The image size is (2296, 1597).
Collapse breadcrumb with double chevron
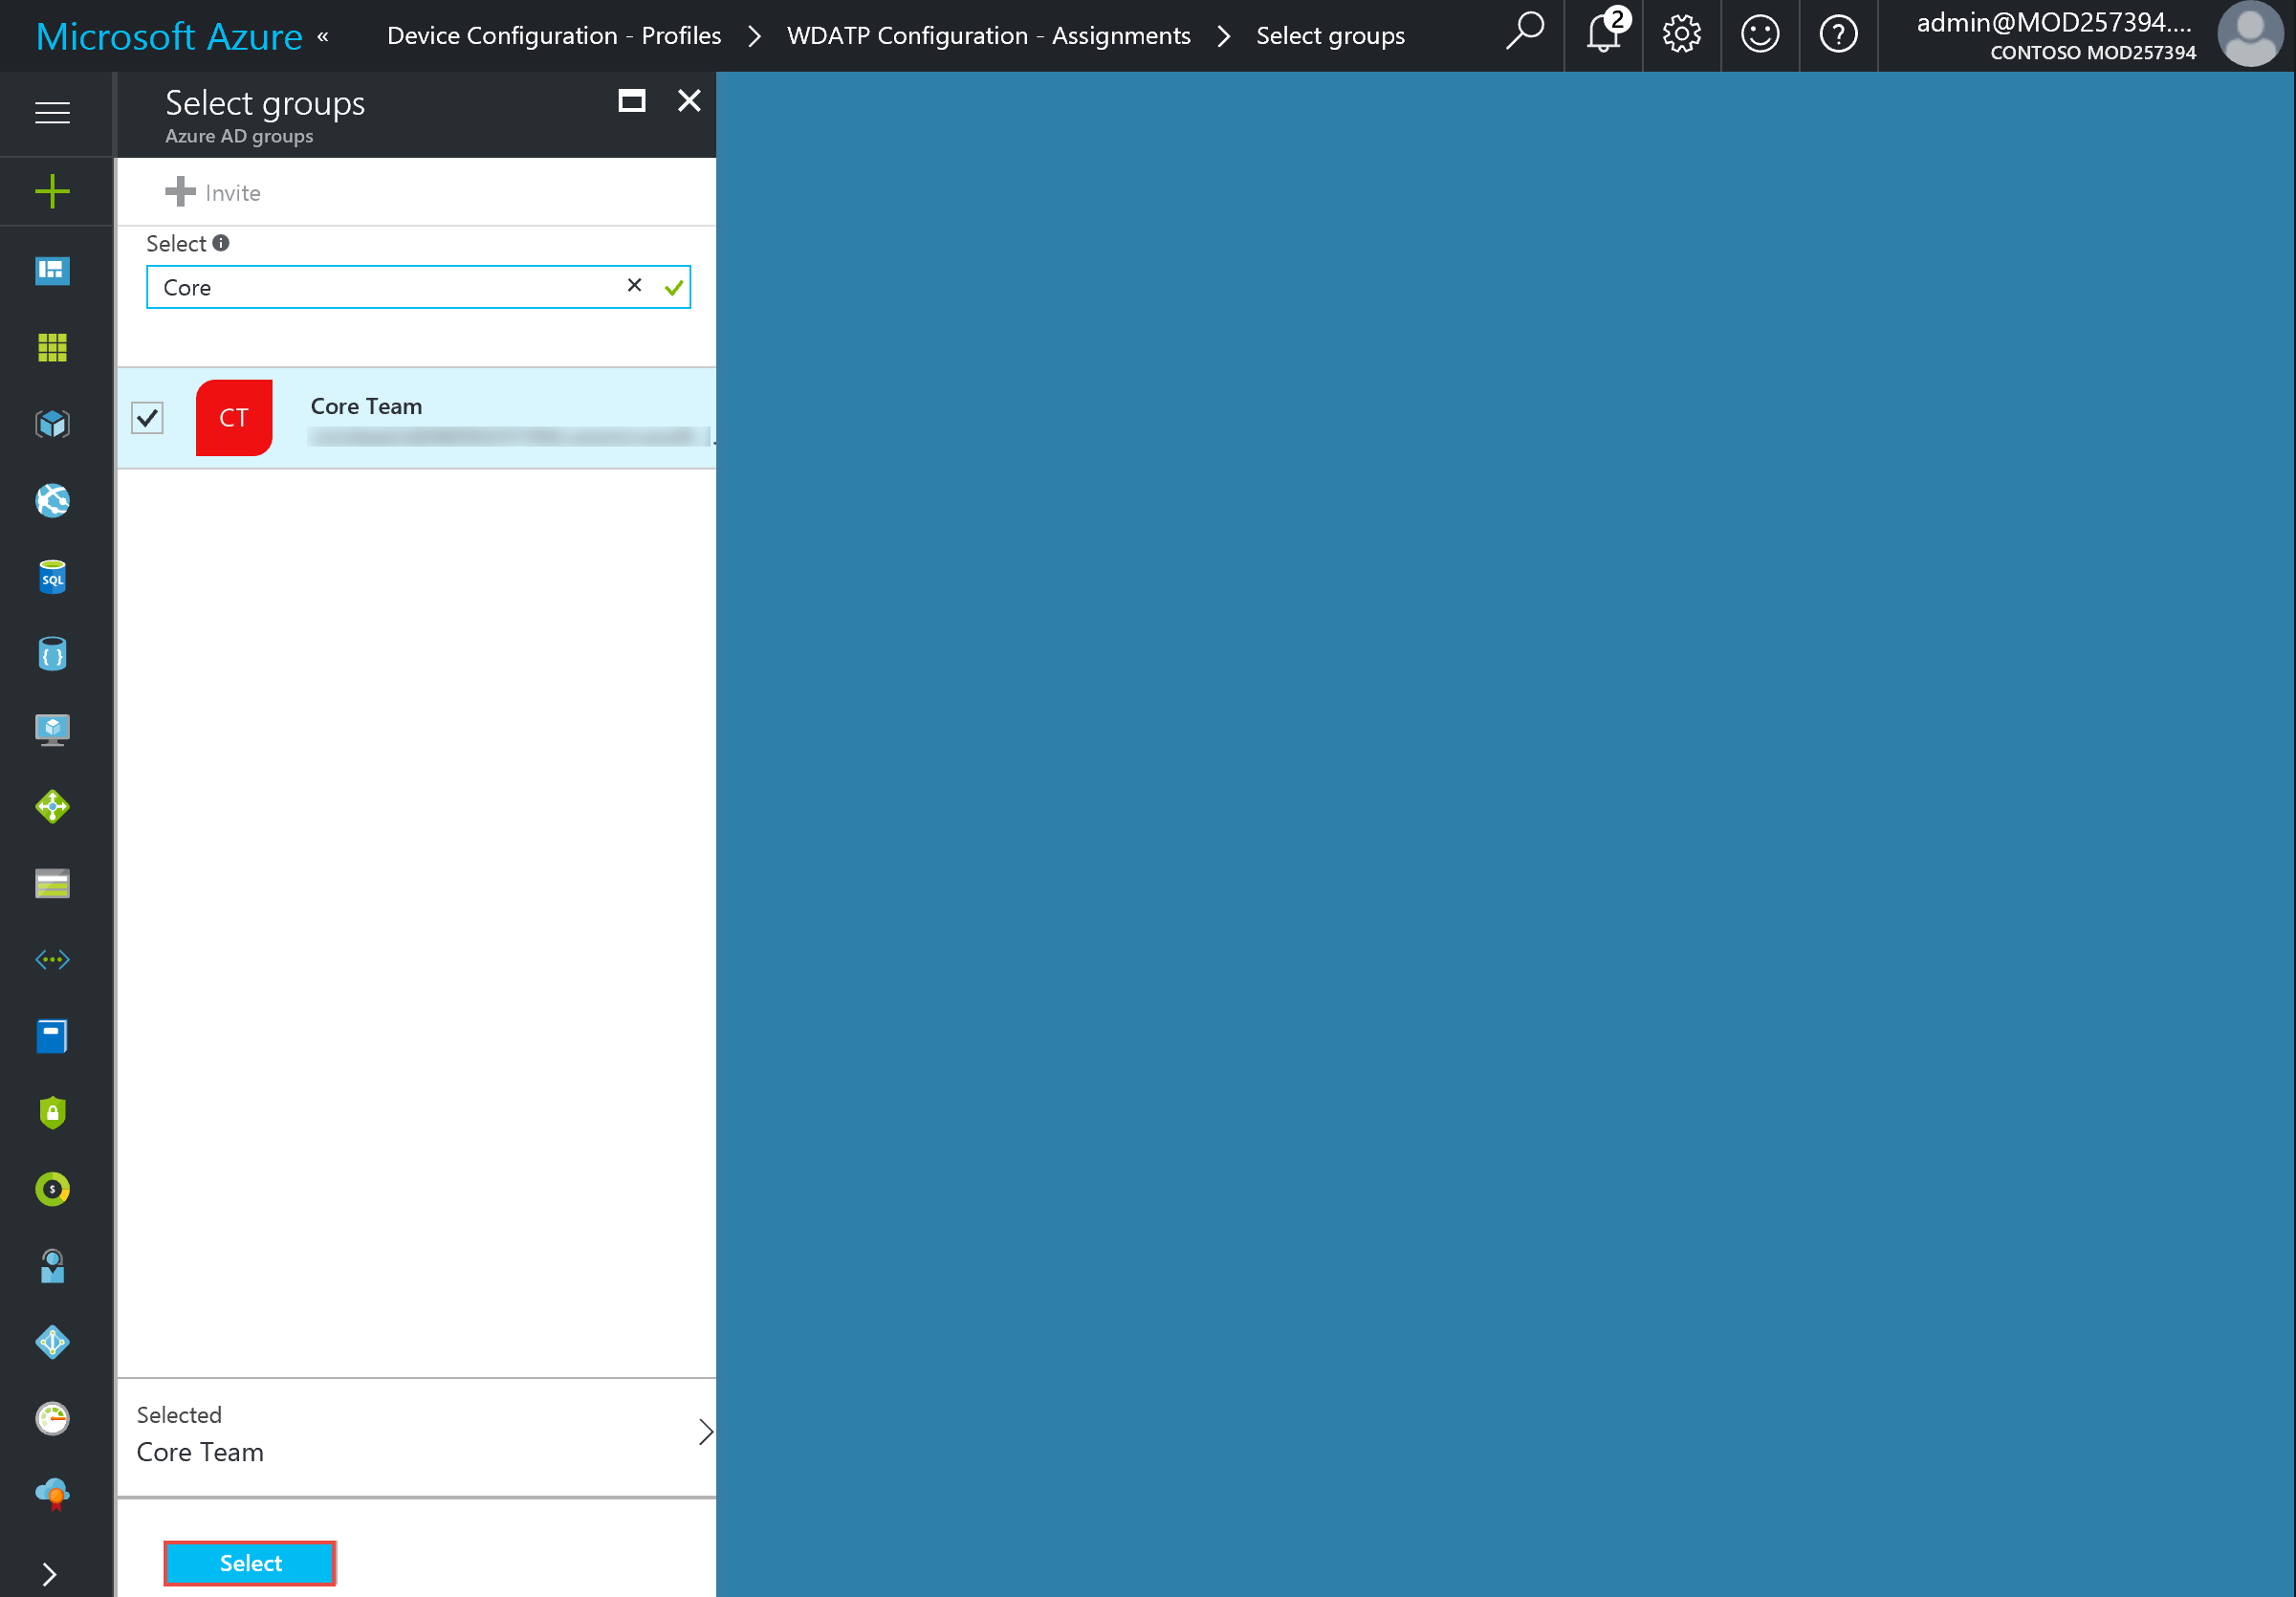(x=323, y=37)
